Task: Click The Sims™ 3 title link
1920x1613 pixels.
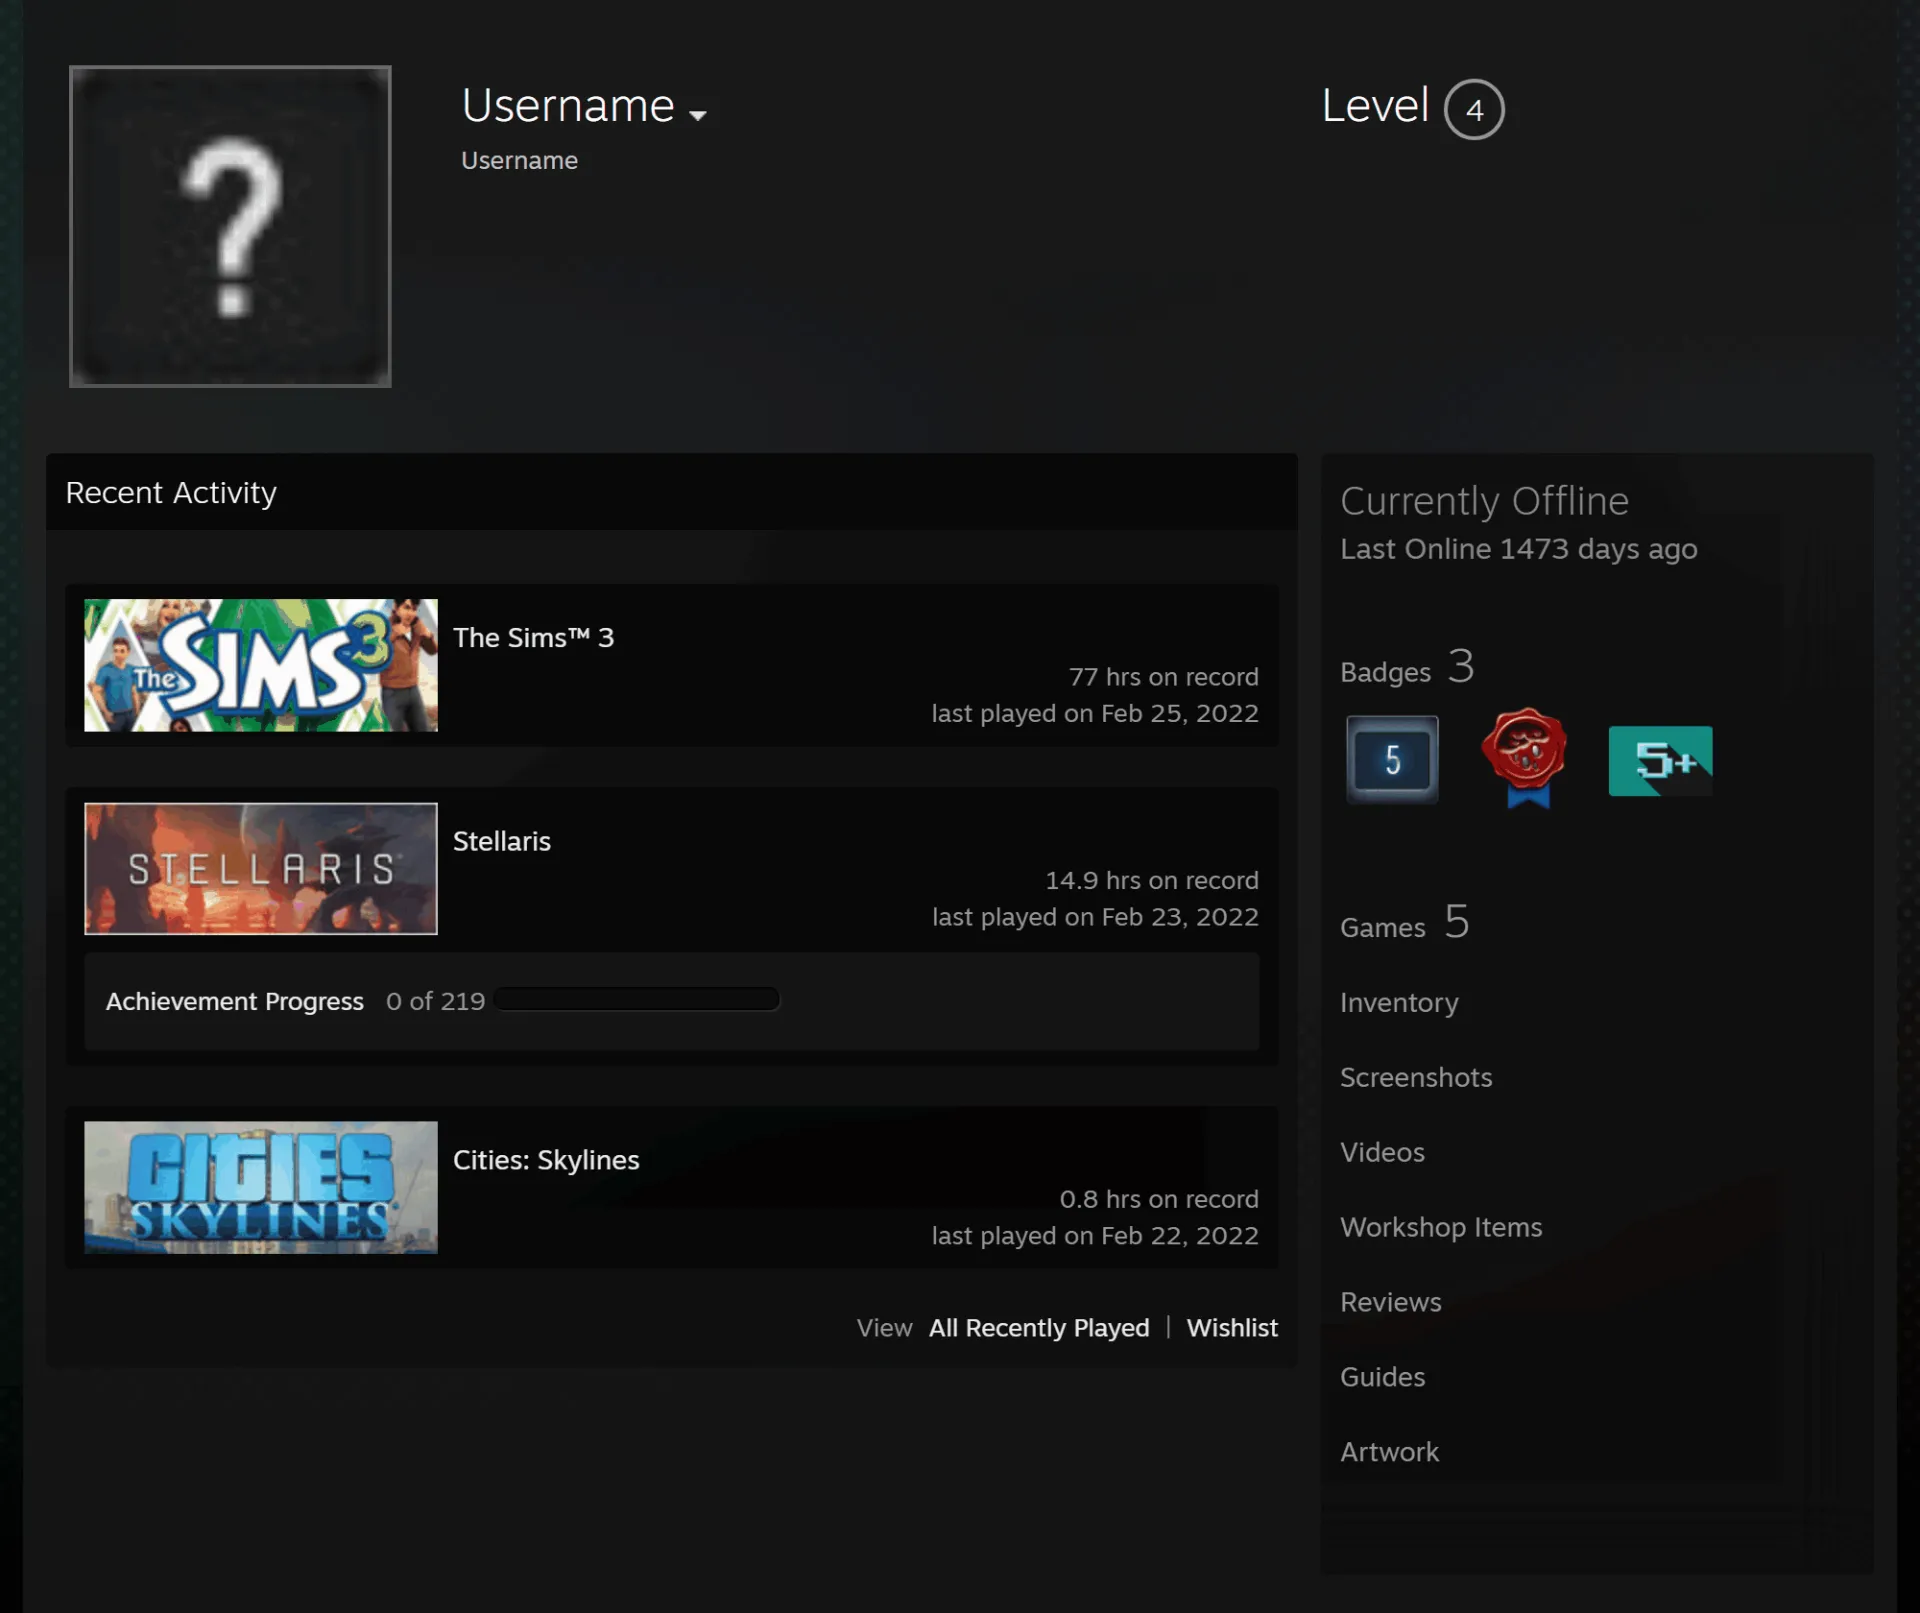Action: click(x=533, y=638)
